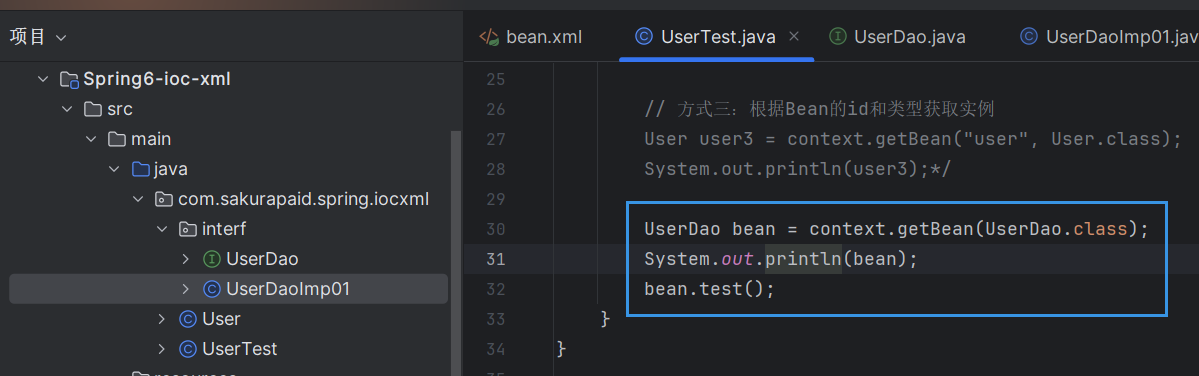Collapse the com.sakurapaid.spring.iocxml package arrow
This screenshot has height=376, width=1199.
point(138,199)
